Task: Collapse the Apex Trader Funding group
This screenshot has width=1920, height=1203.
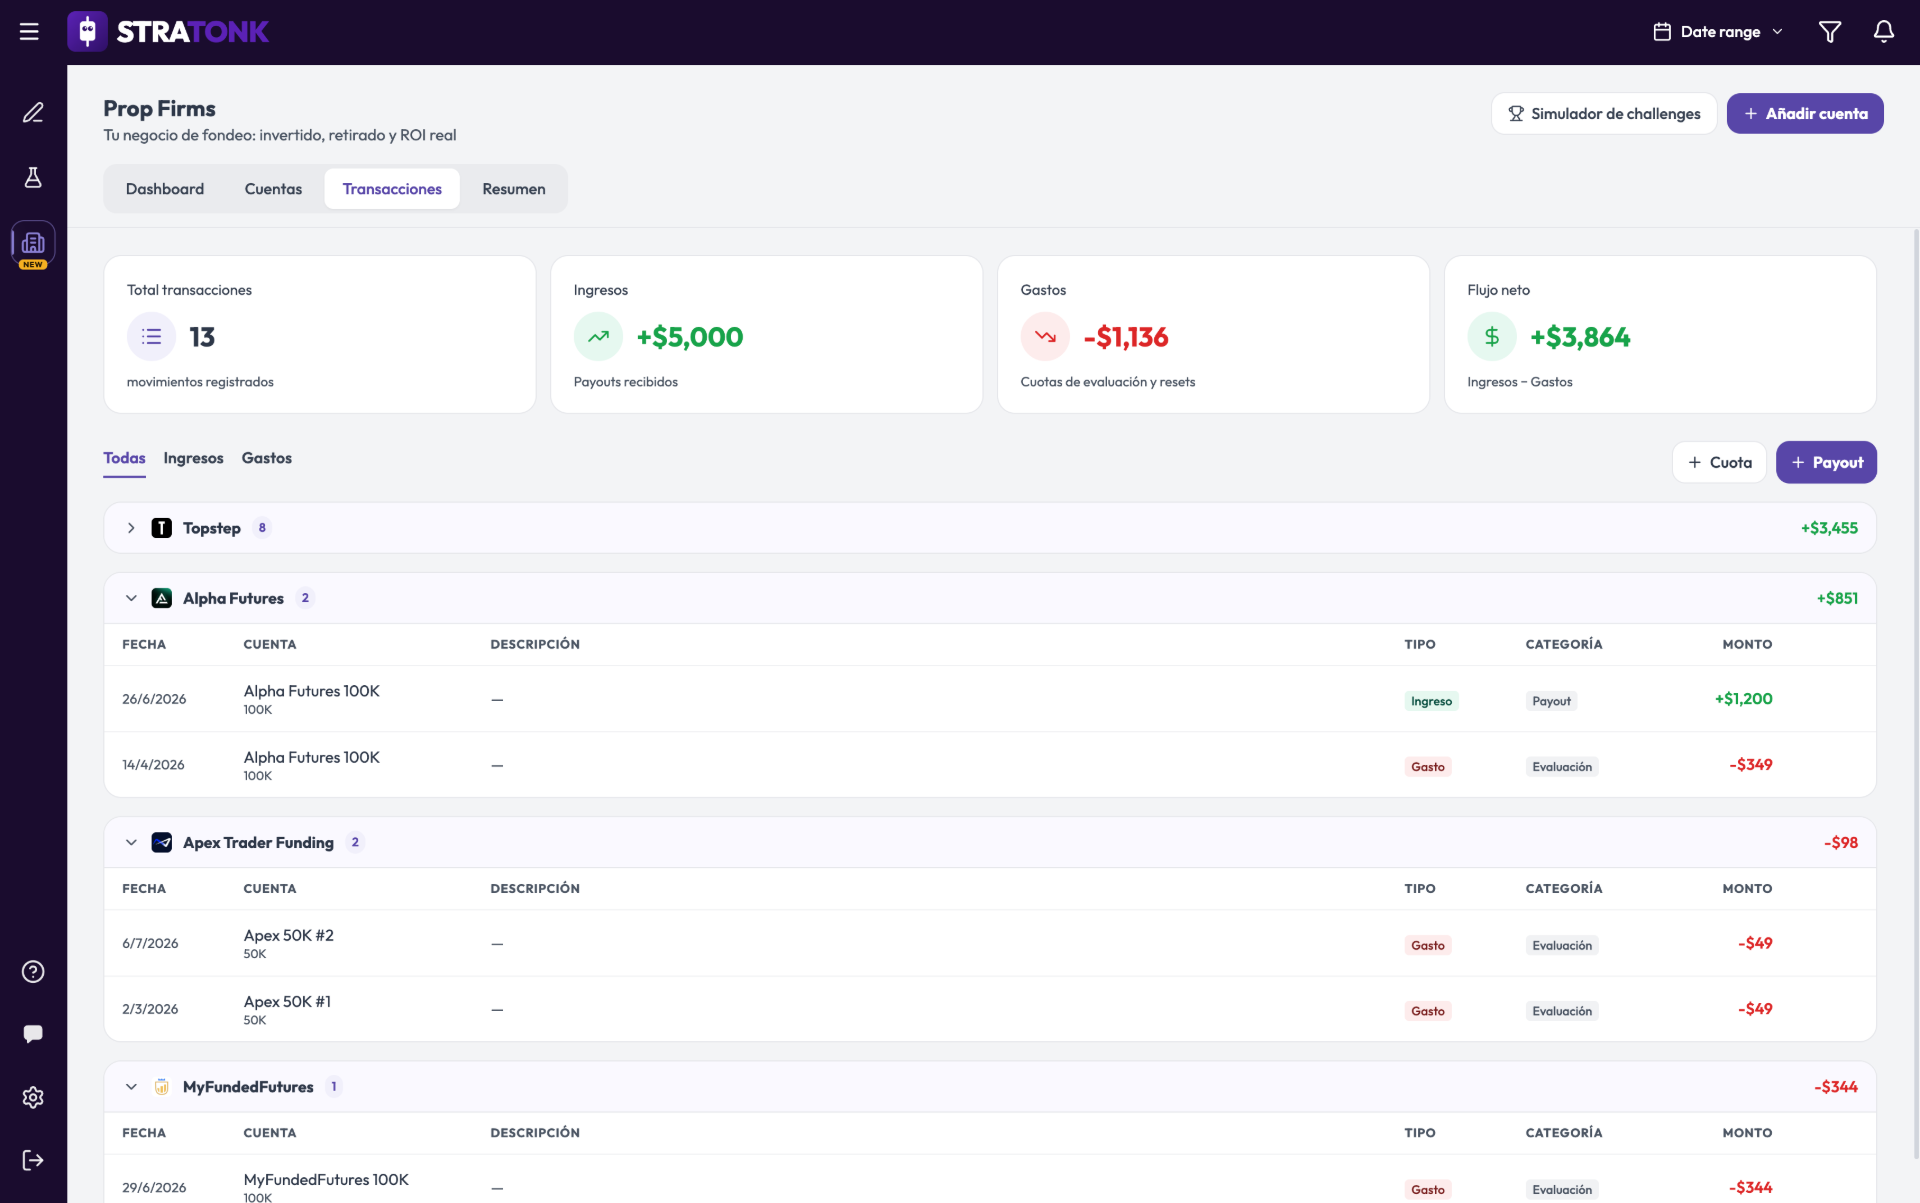Action: (x=131, y=842)
